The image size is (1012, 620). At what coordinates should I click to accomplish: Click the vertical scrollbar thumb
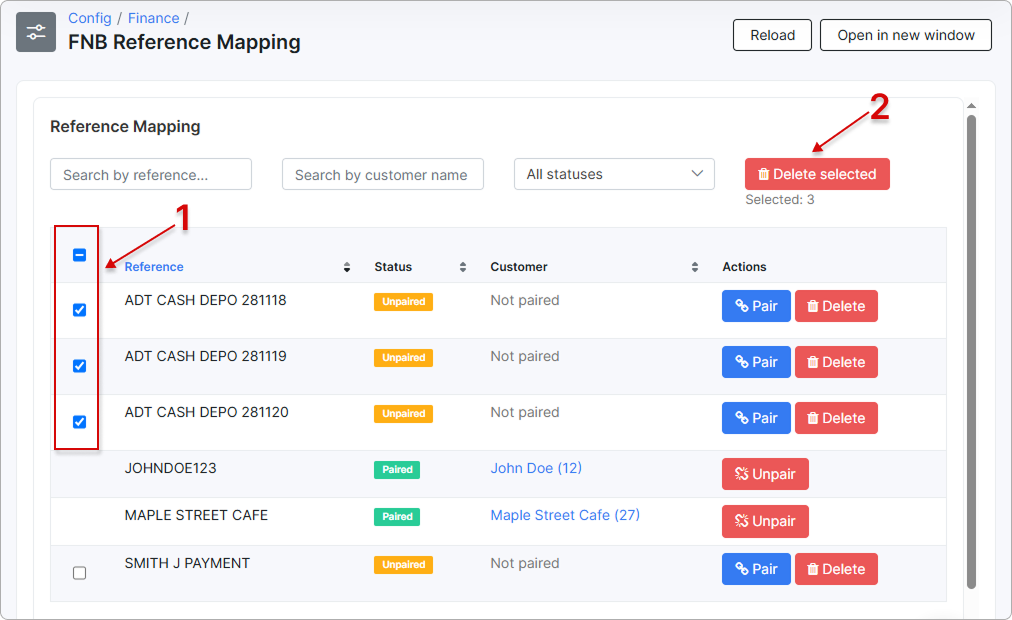pyautogui.click(x=971, y=352)
